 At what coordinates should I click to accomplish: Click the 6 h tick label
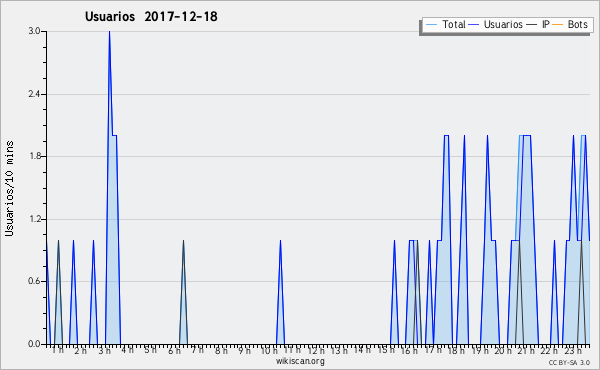pyautogui.click(x=174, y=351)
